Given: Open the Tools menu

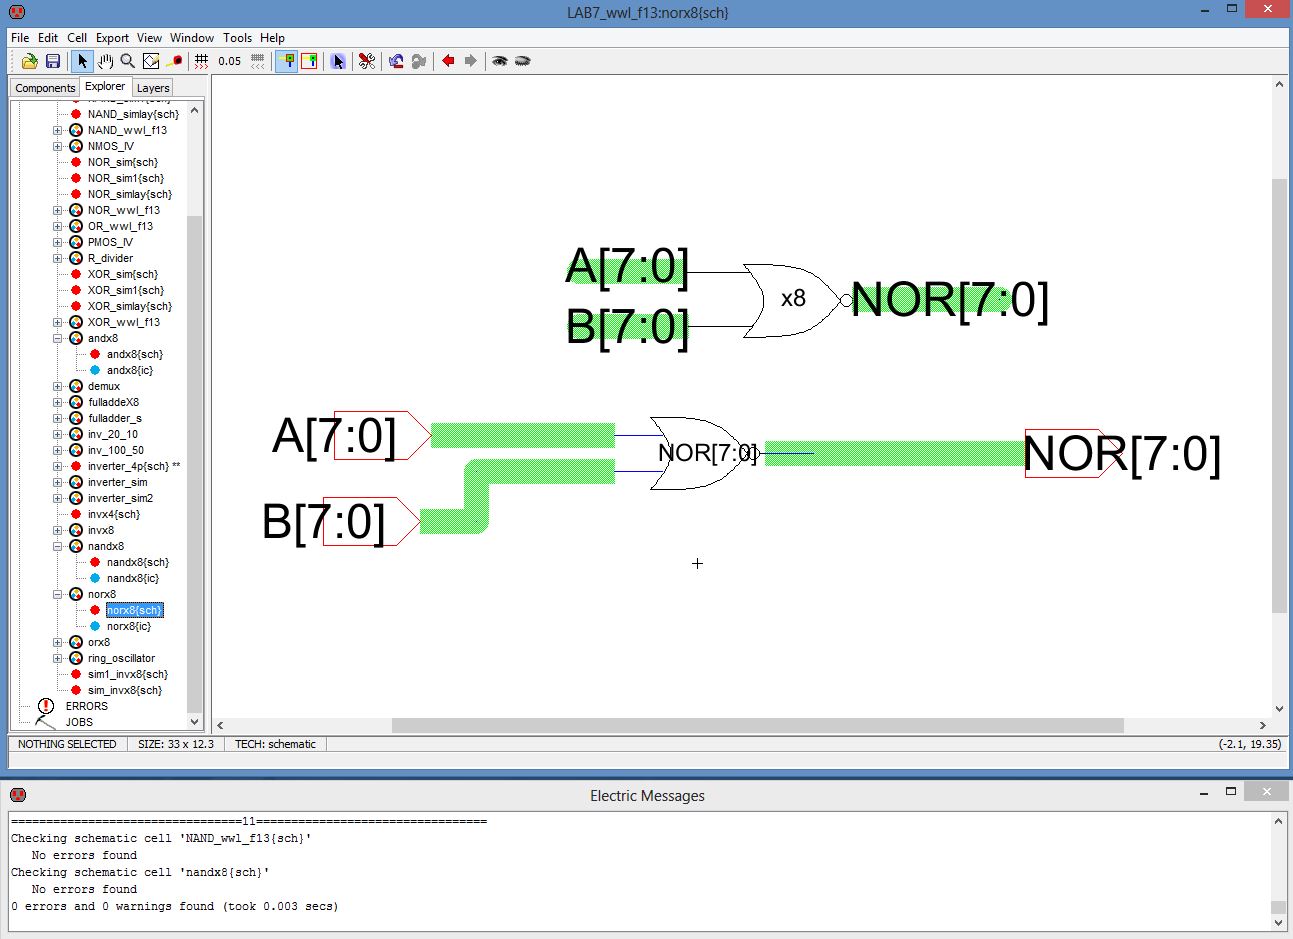Looking at the screenshot, I should point(237,37).
